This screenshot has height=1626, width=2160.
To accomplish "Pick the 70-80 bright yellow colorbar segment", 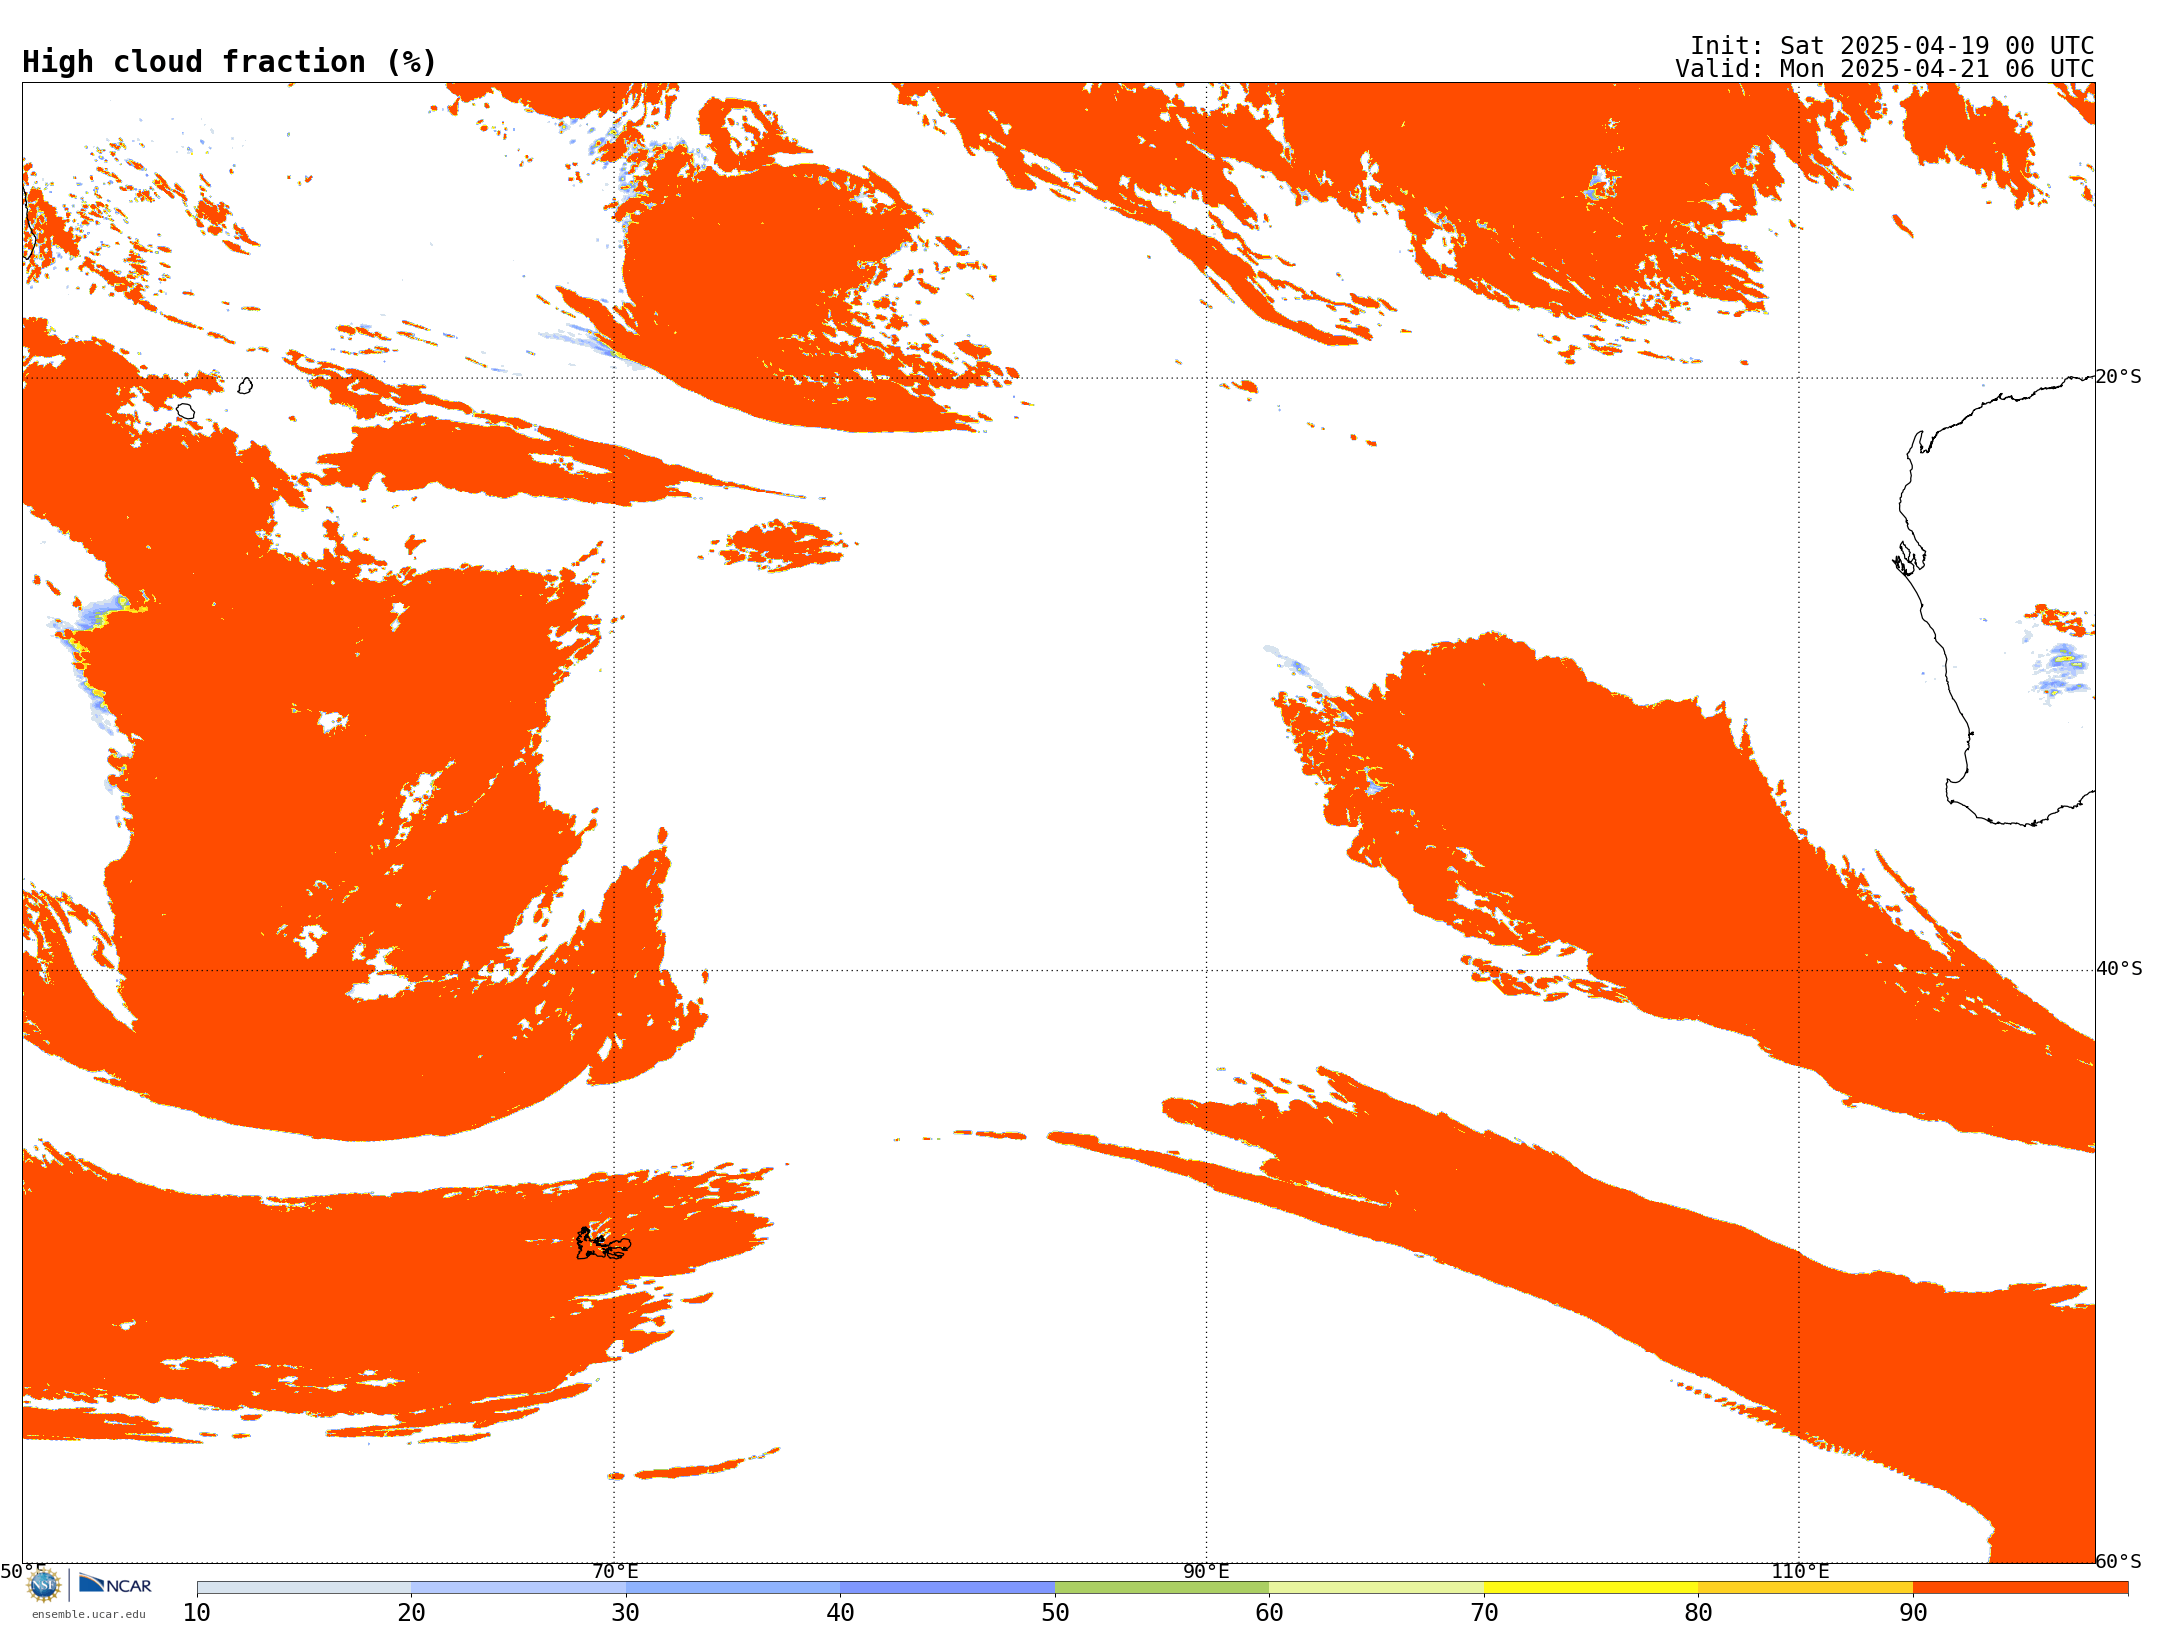I will click(x=1591, y=1588).
